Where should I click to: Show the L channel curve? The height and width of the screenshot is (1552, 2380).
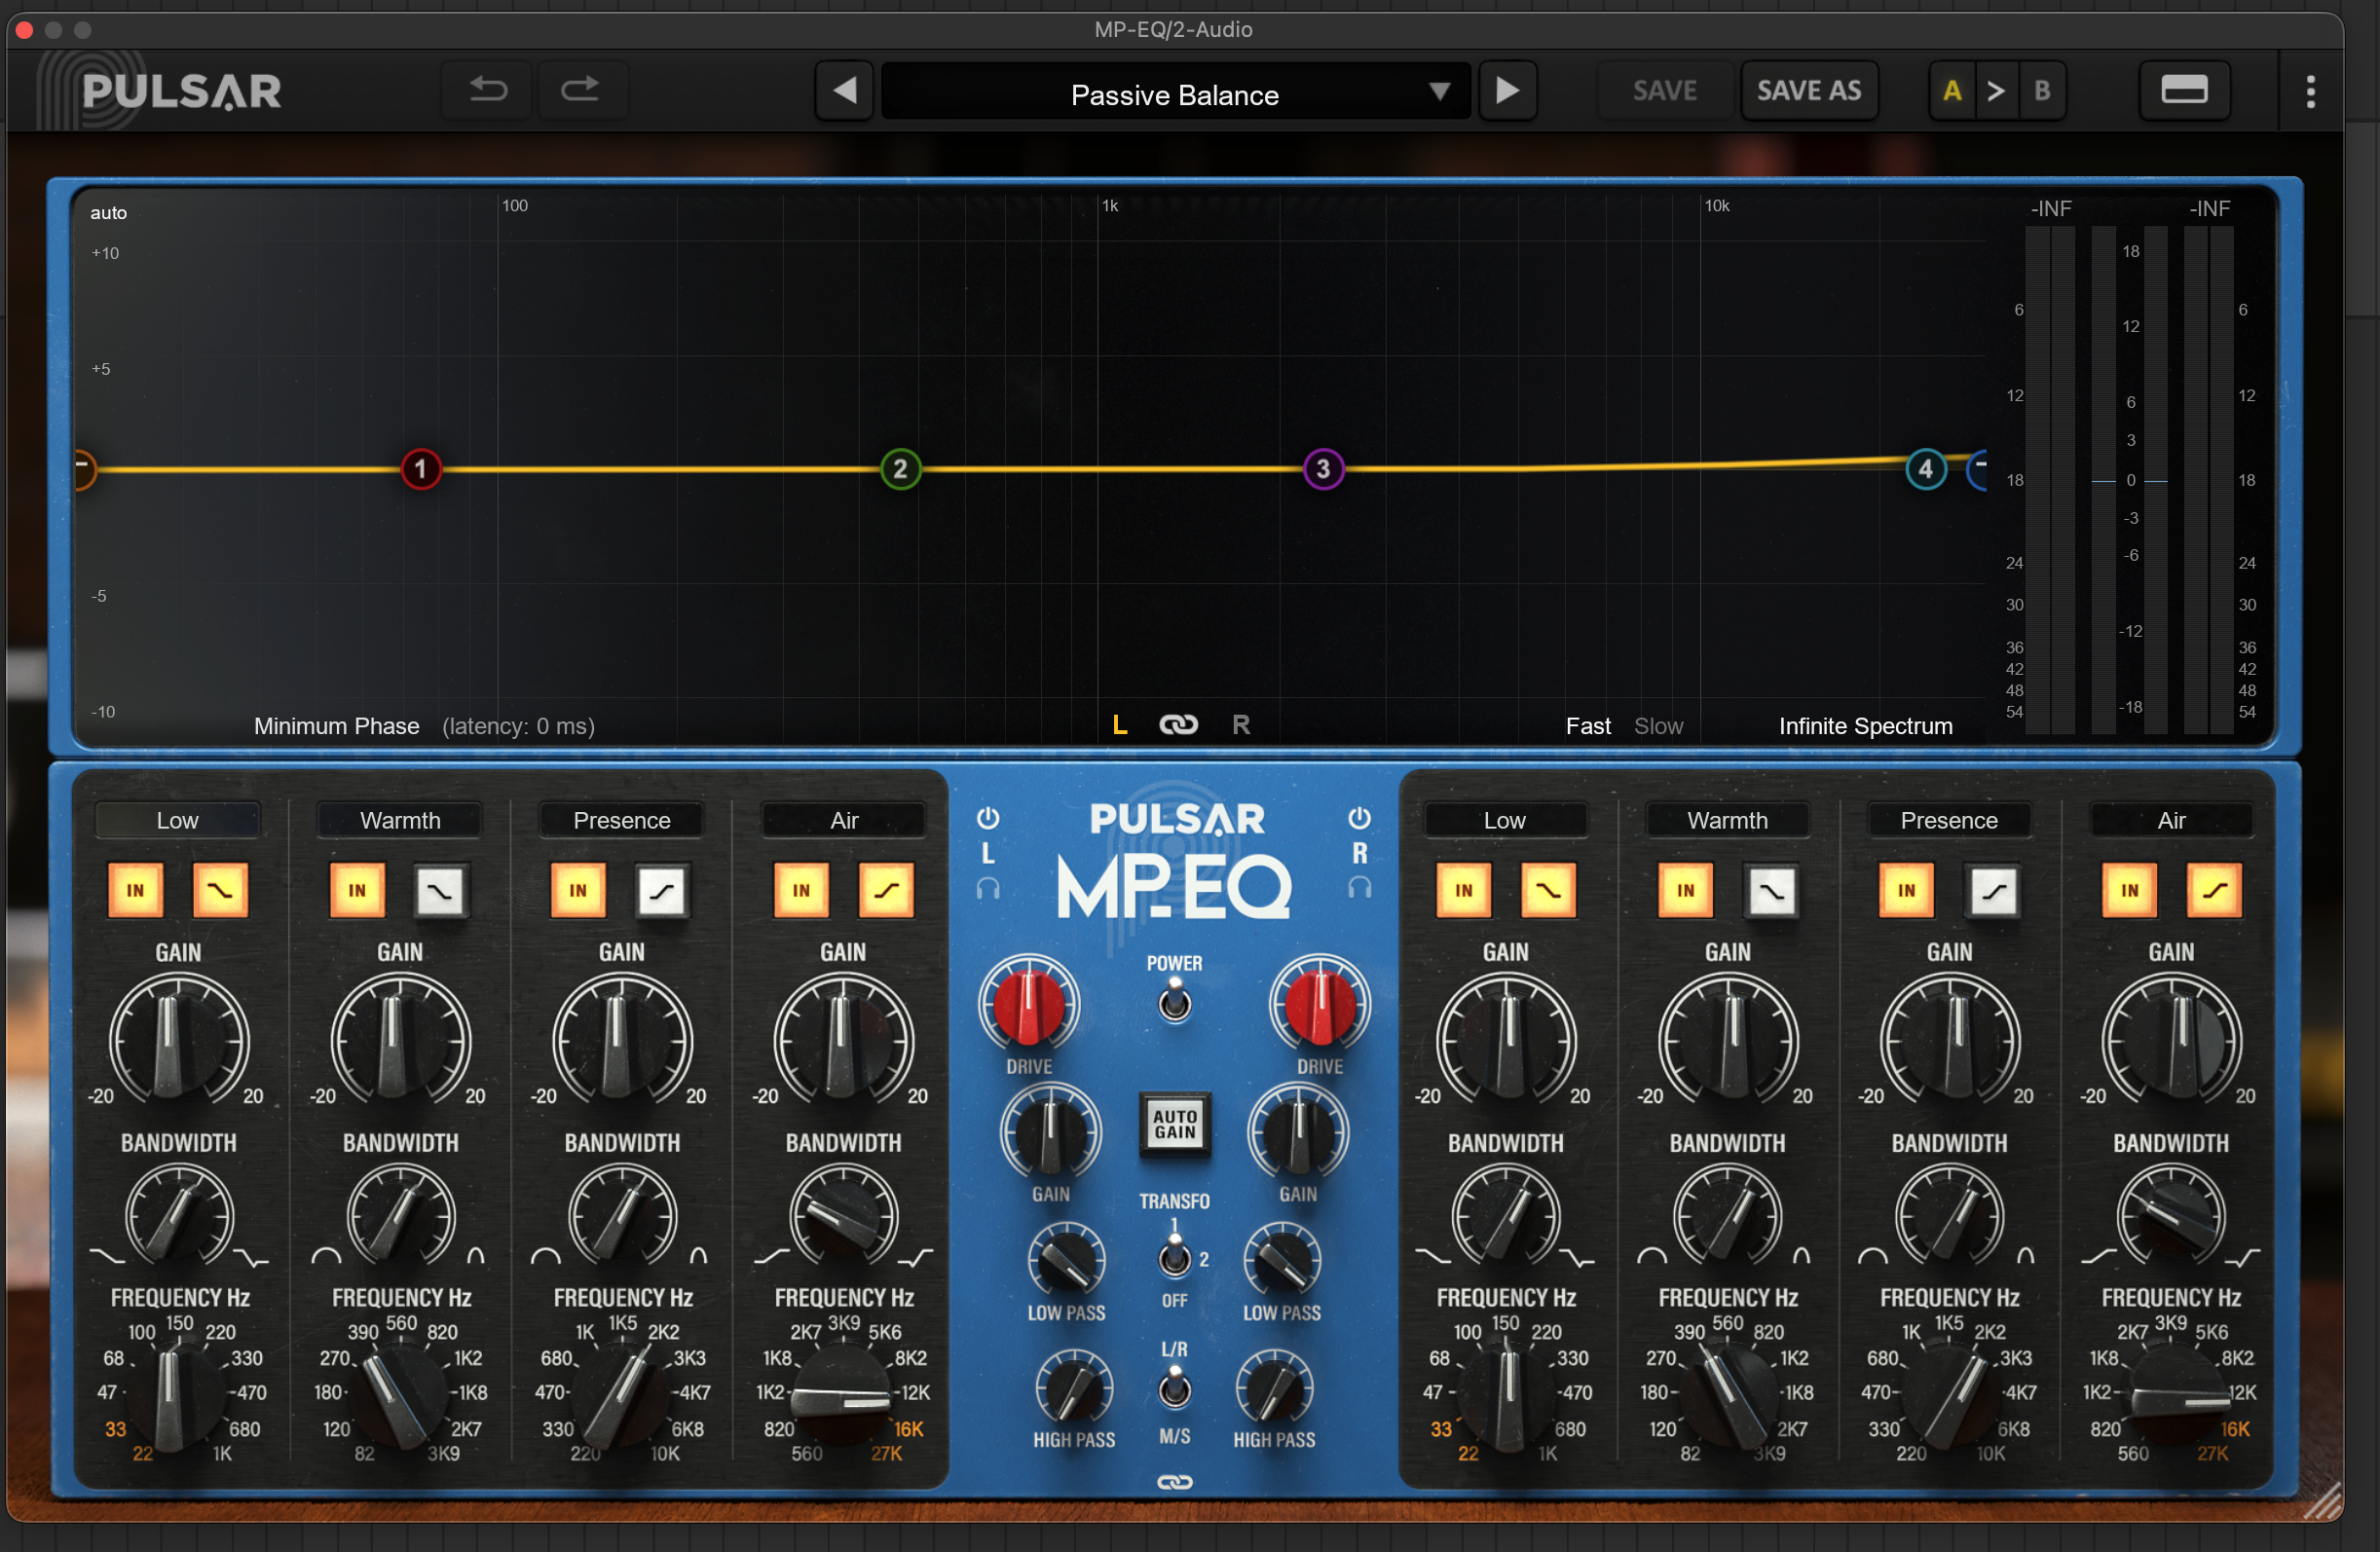[1120, 725]
